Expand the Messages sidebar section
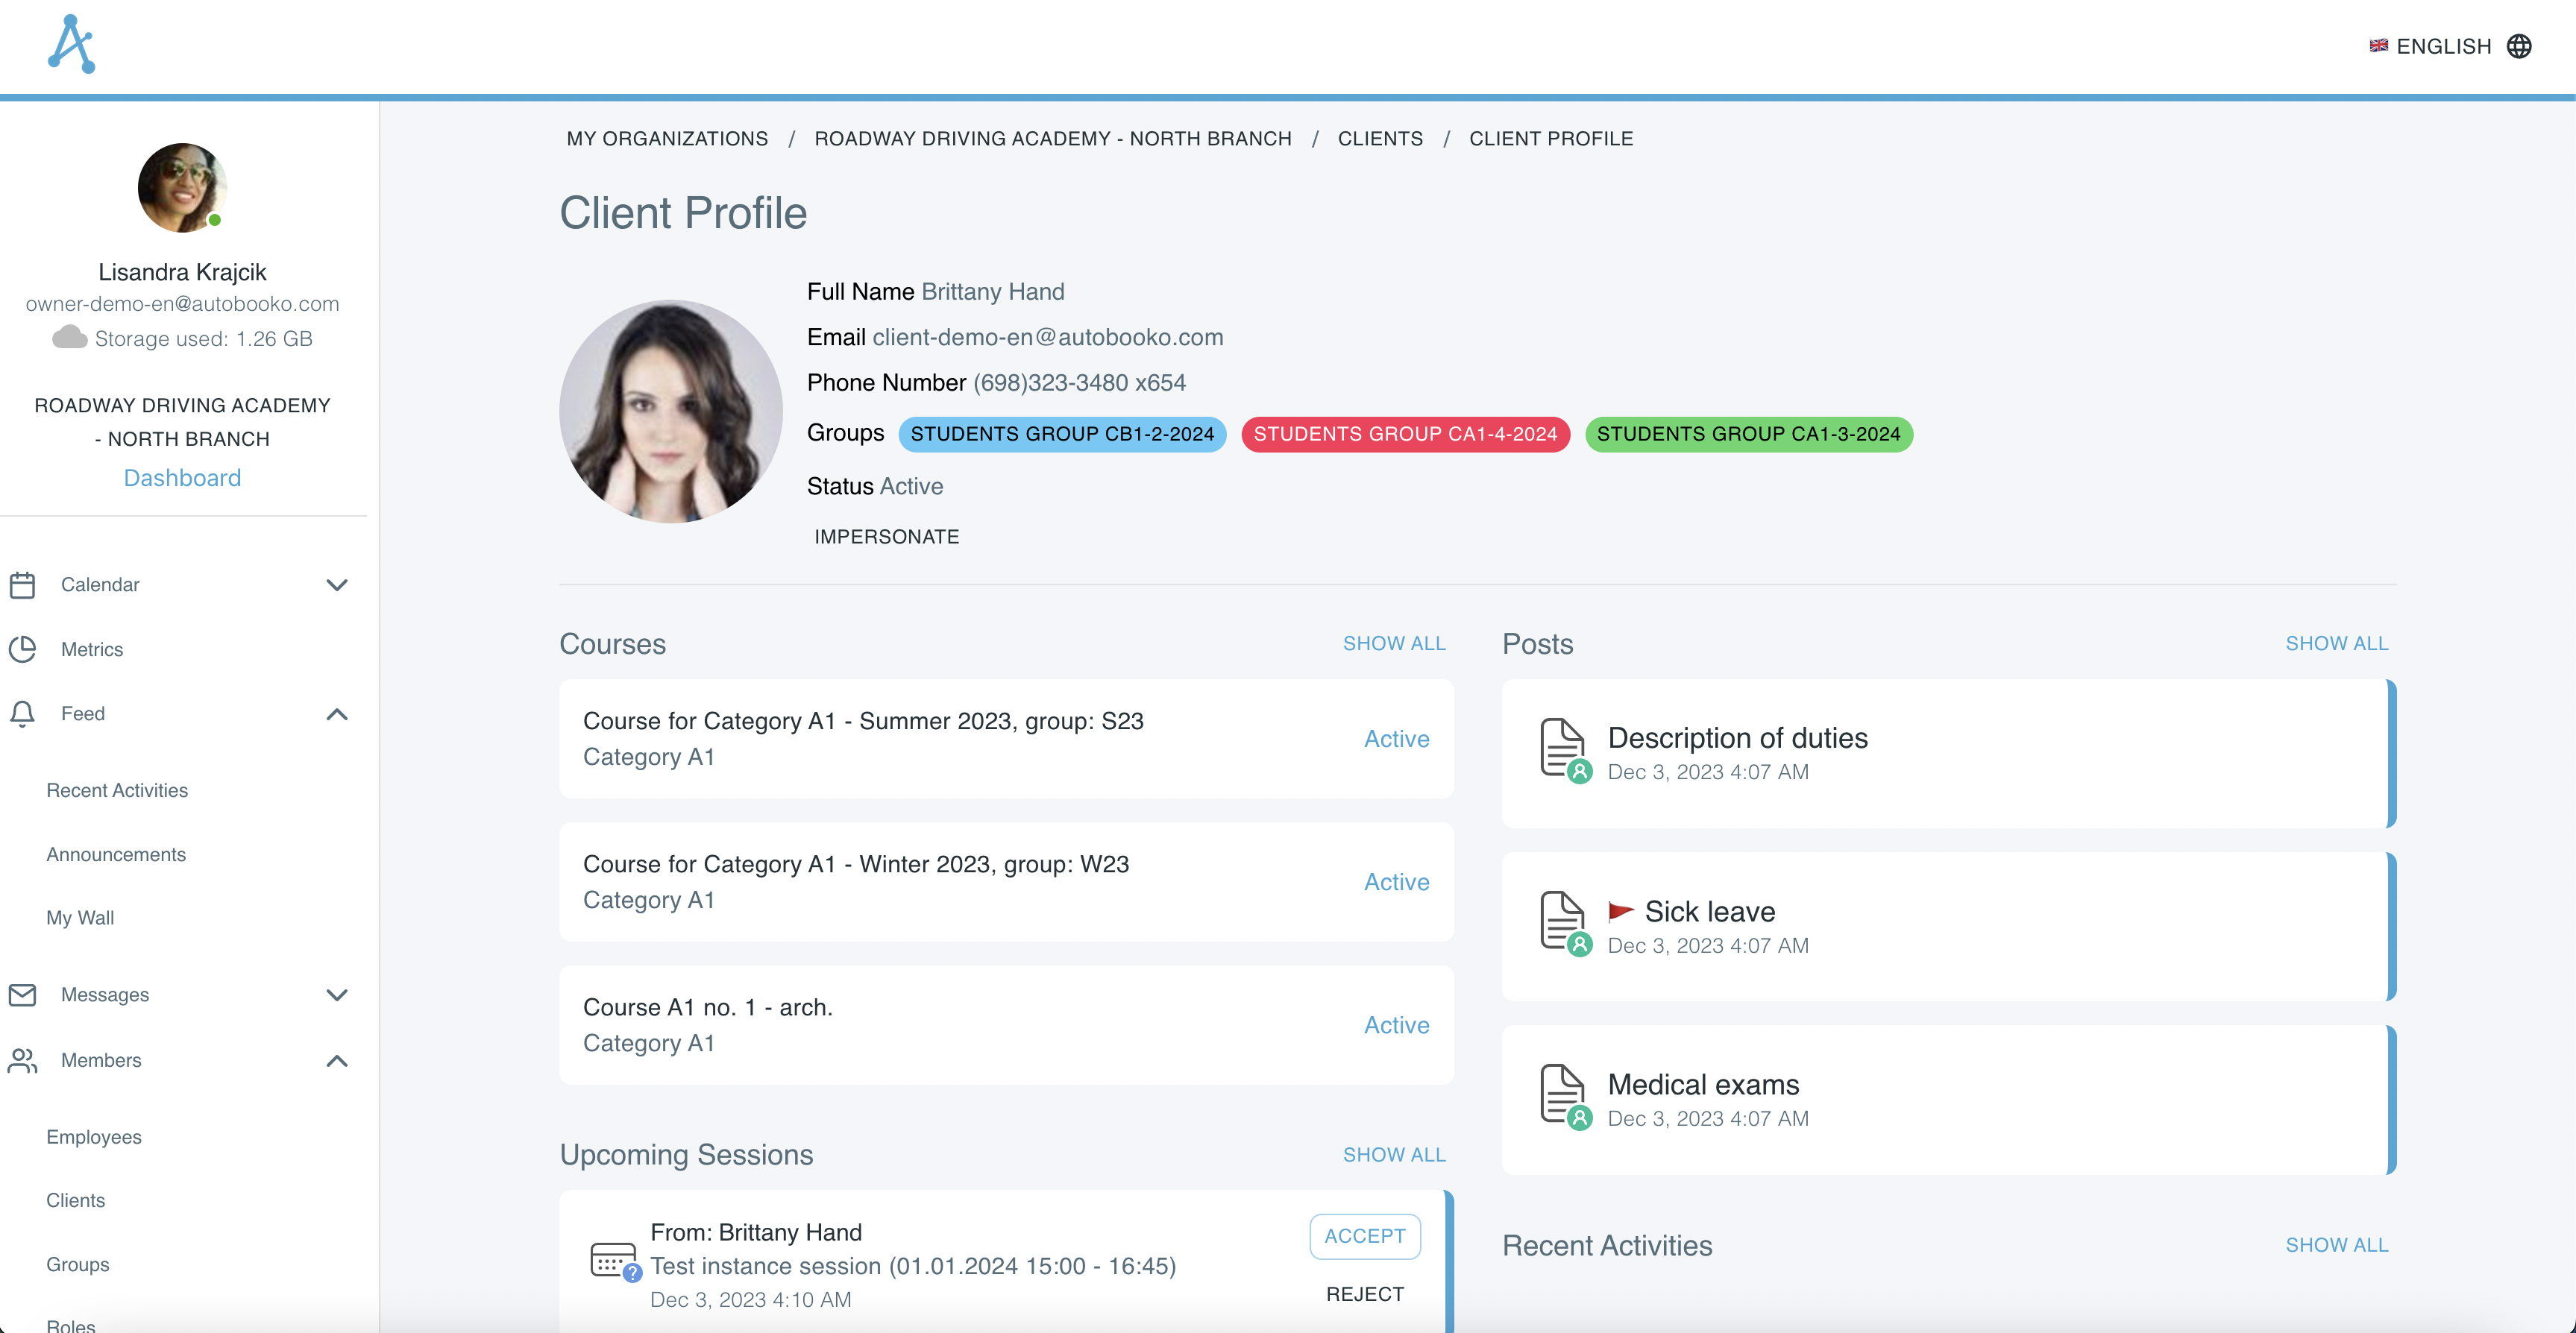 click(337, 995)
